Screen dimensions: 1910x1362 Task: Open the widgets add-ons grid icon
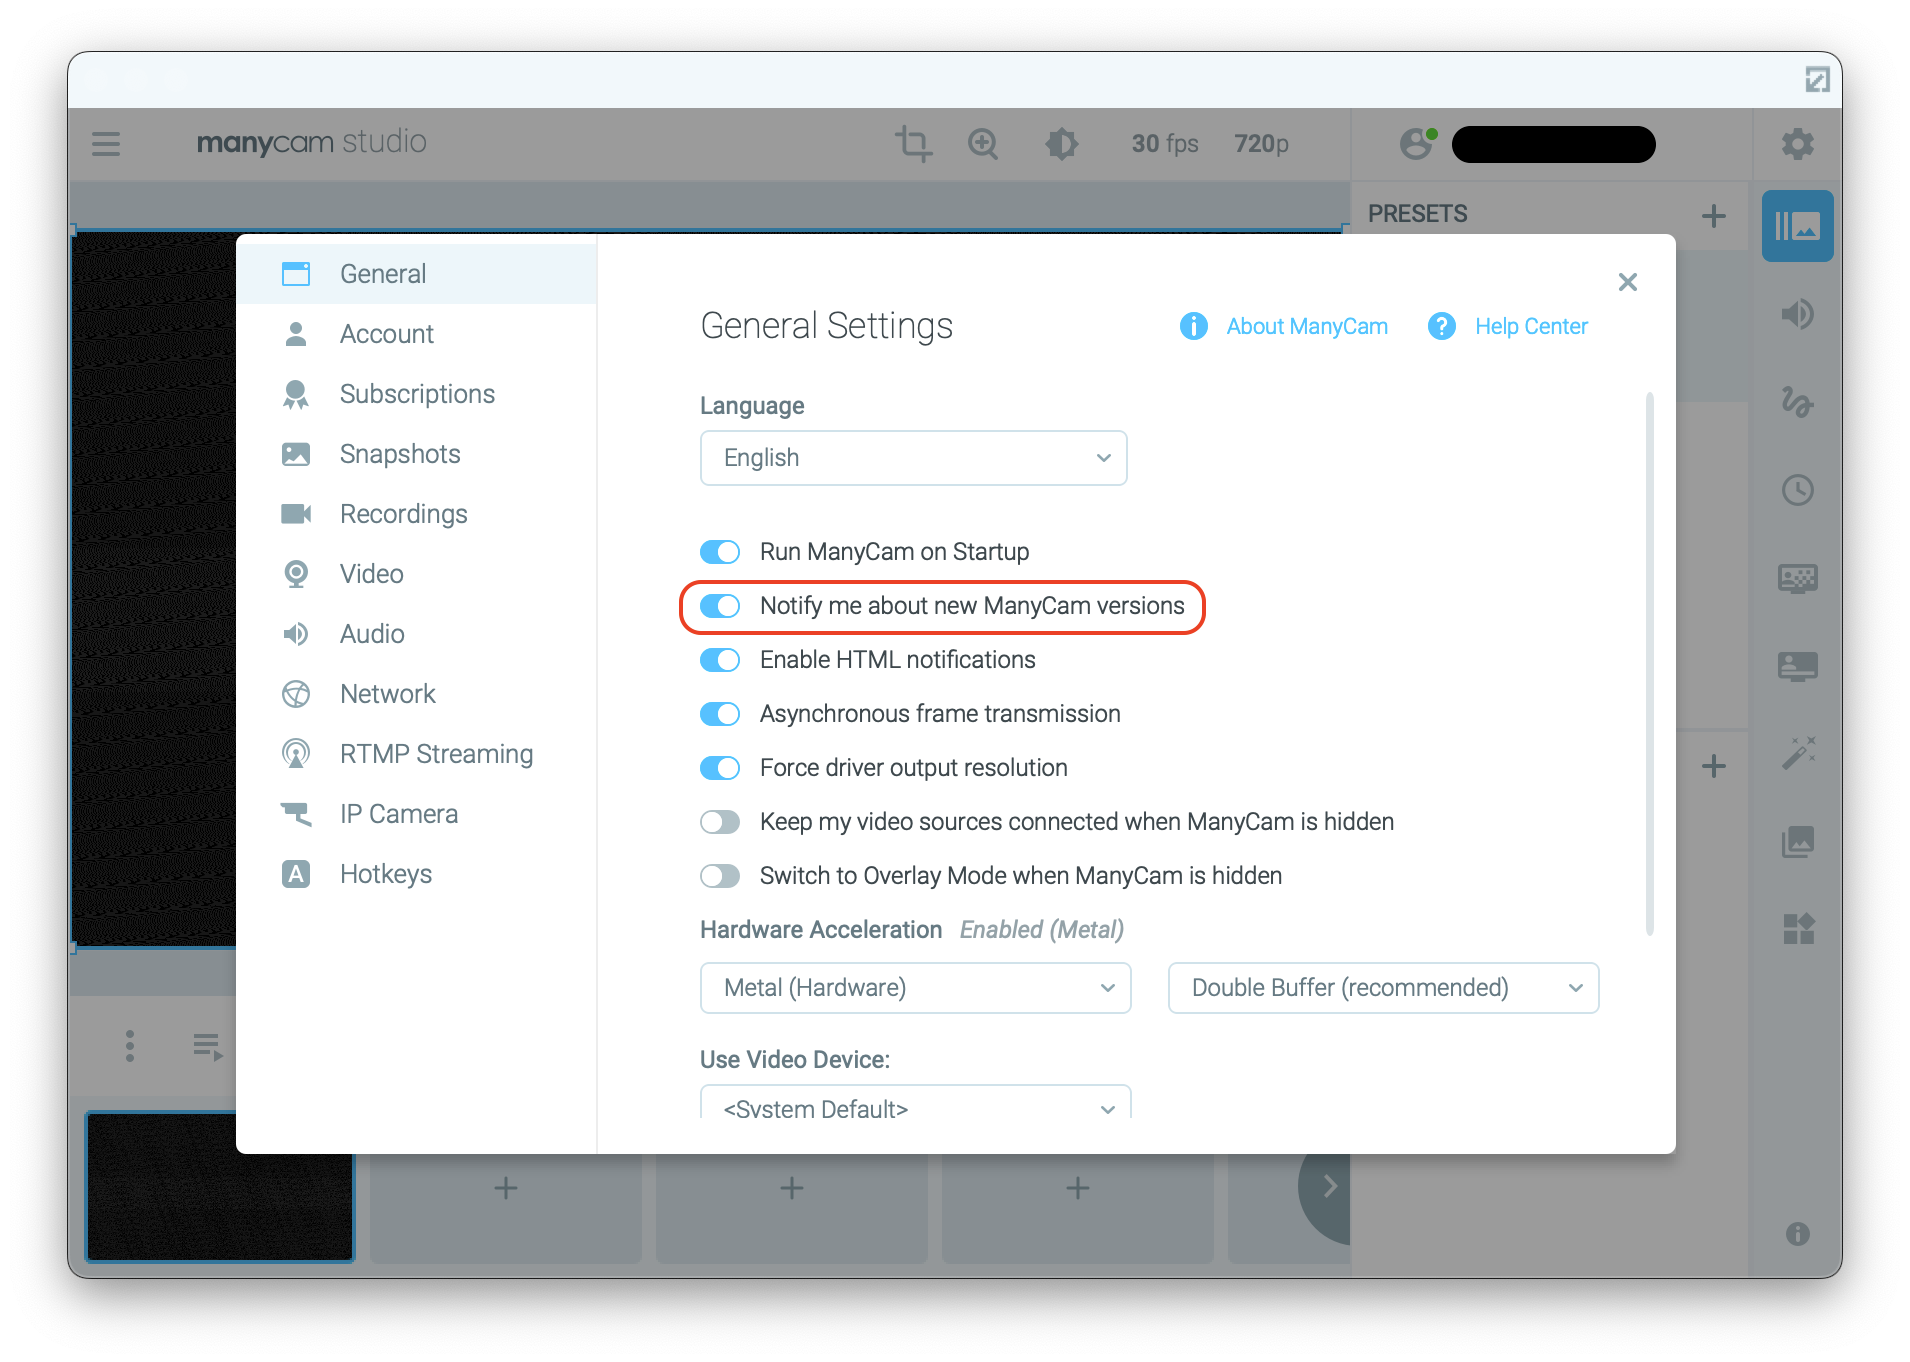(1798, 930)
